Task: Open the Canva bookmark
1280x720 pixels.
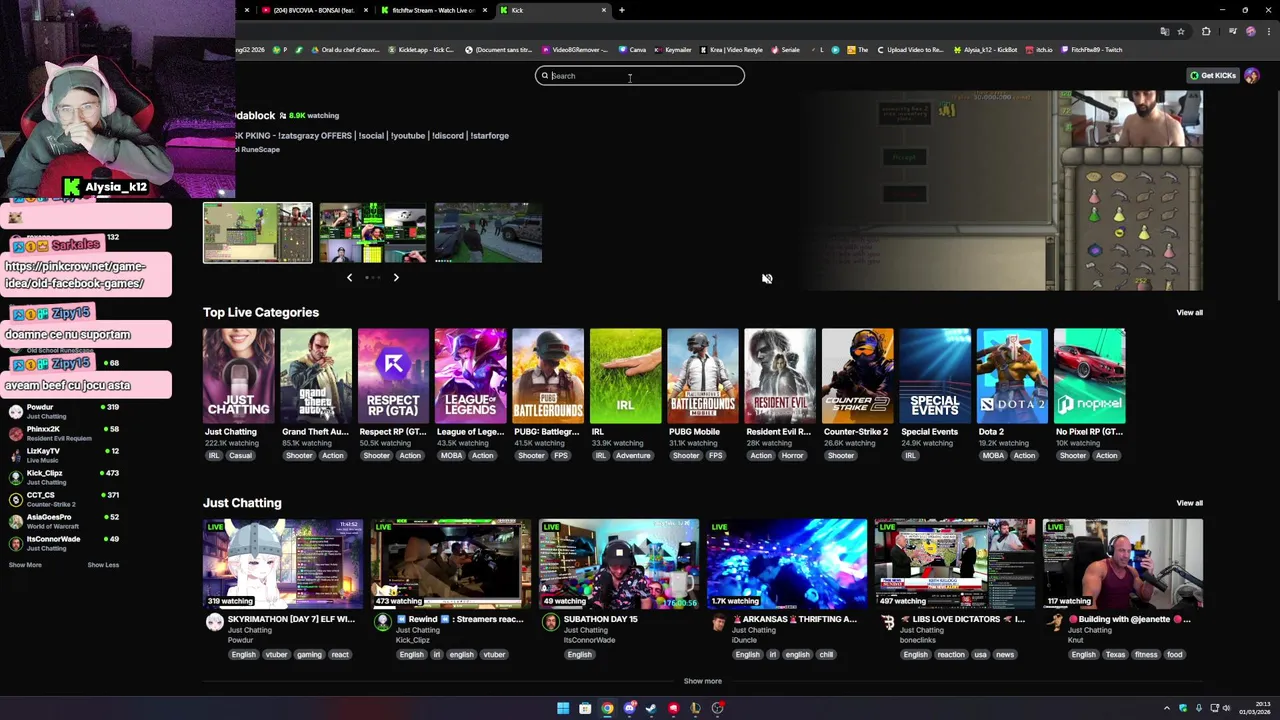Action: click(632, 50)
